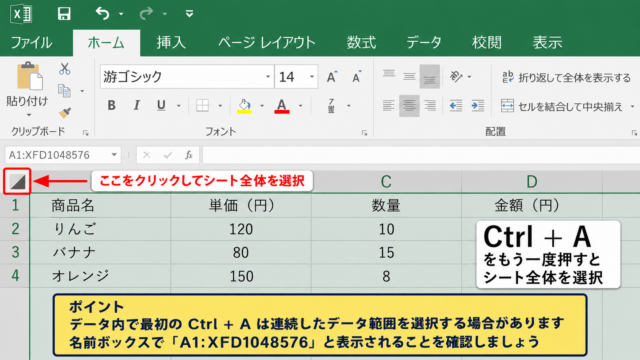Click Align Right icon

pos(429,106)
